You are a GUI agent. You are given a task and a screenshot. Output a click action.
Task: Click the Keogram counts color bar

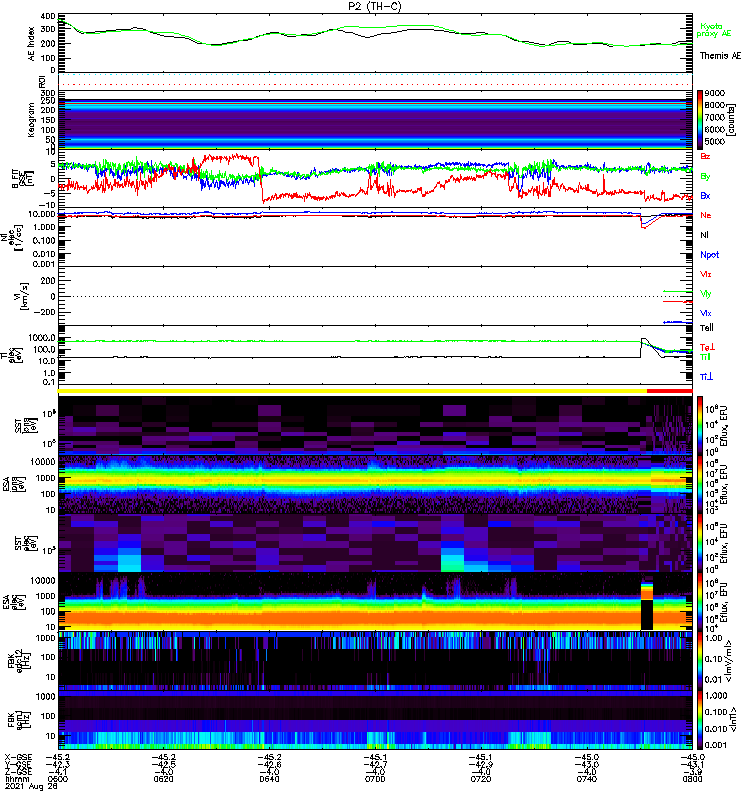click(x=700, y=120)
